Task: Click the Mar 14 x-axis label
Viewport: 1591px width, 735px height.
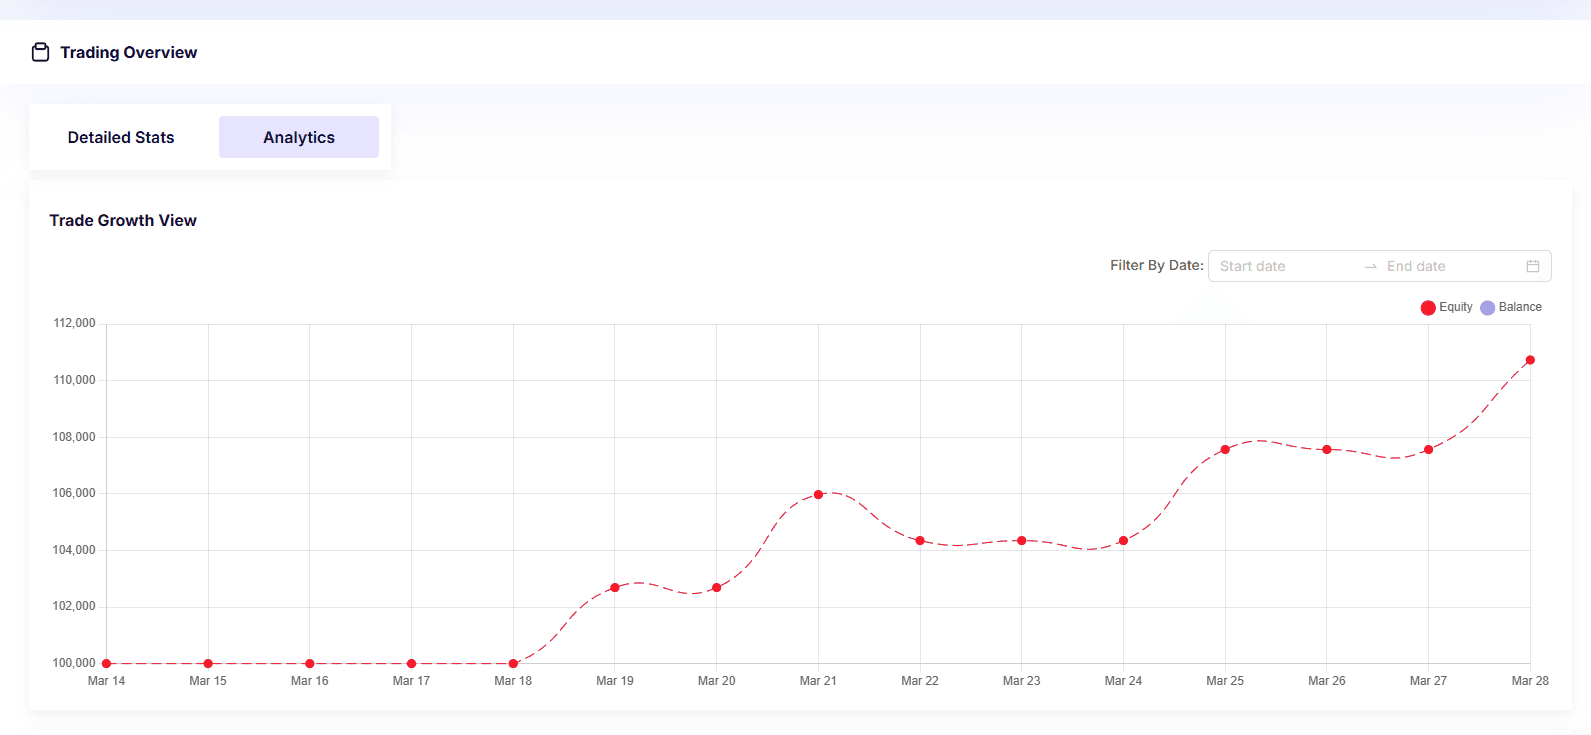Action: click(x=106, y=681)
